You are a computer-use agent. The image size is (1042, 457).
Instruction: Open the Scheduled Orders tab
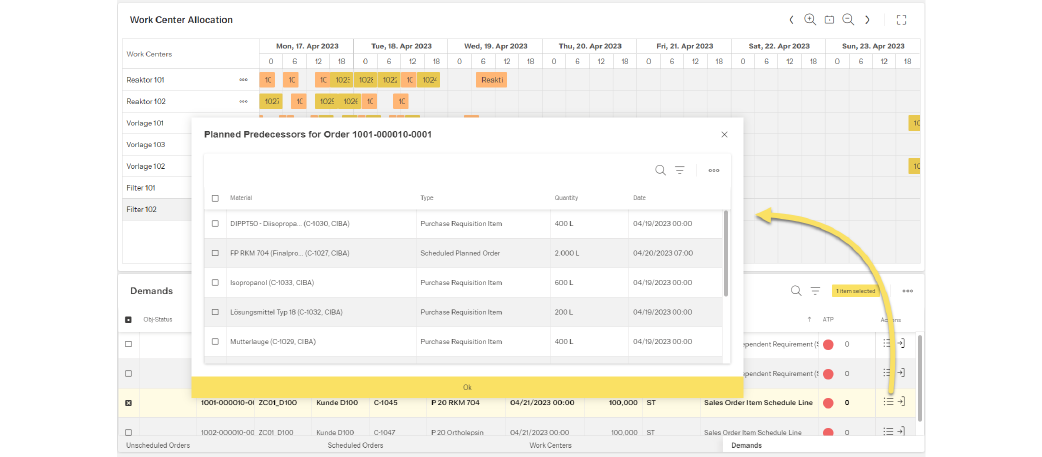356,445
